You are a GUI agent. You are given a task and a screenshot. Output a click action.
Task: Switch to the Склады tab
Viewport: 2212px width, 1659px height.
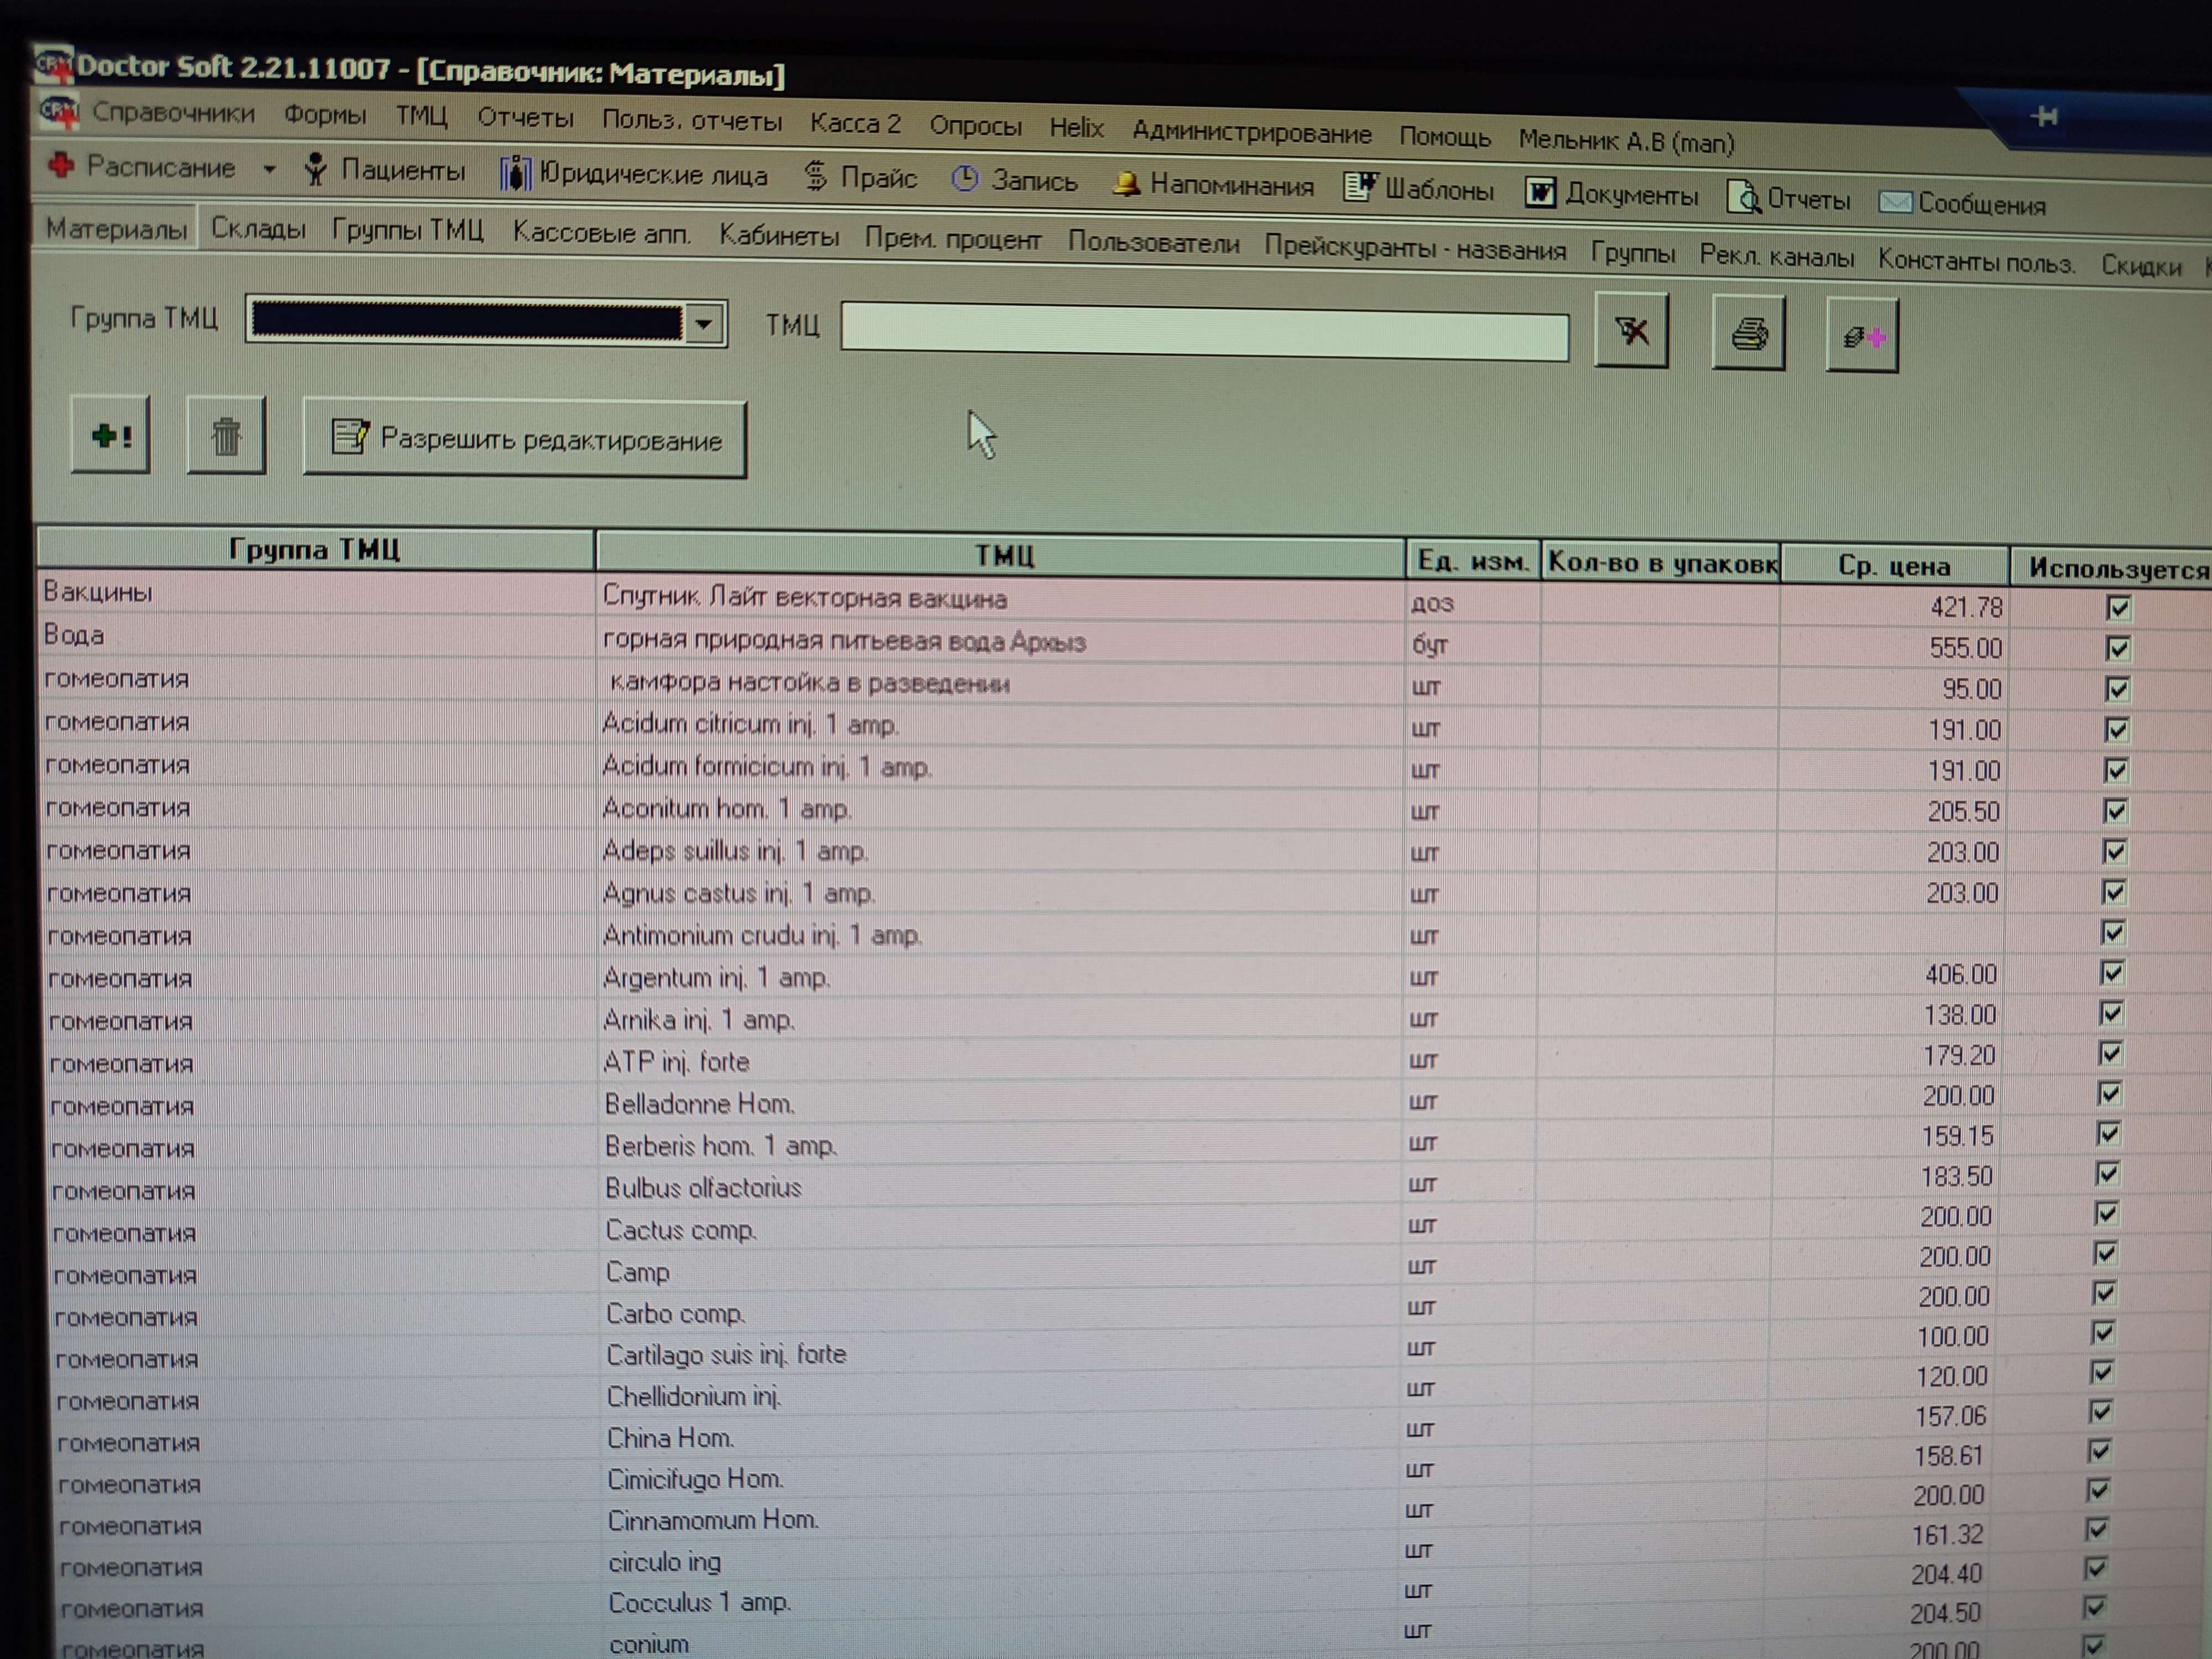[x=258, y=229]
